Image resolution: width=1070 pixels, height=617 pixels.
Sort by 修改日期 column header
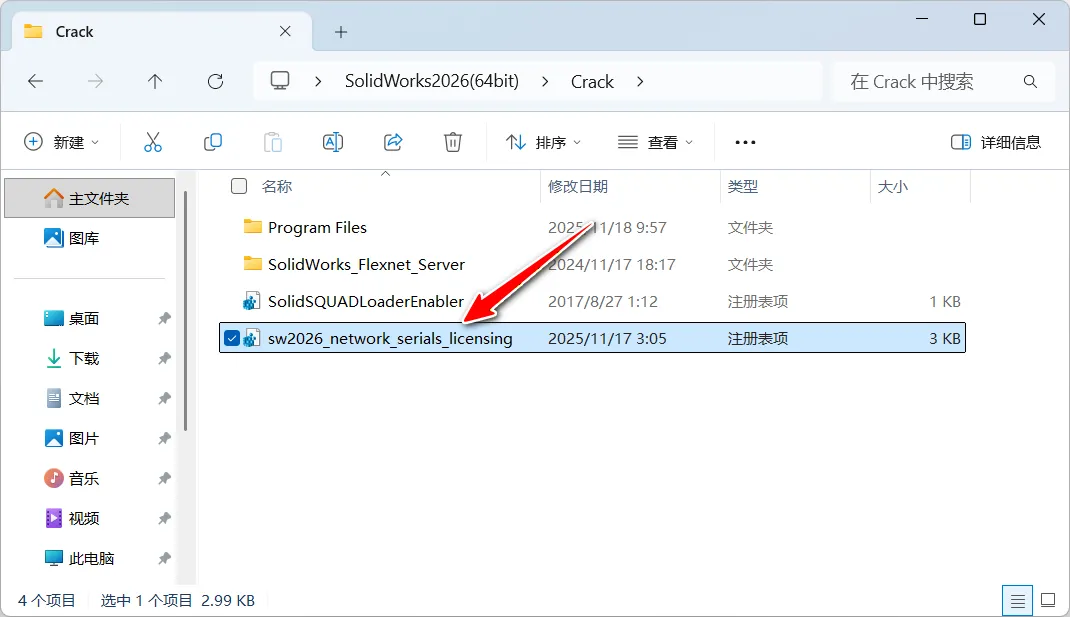point(577,186)
